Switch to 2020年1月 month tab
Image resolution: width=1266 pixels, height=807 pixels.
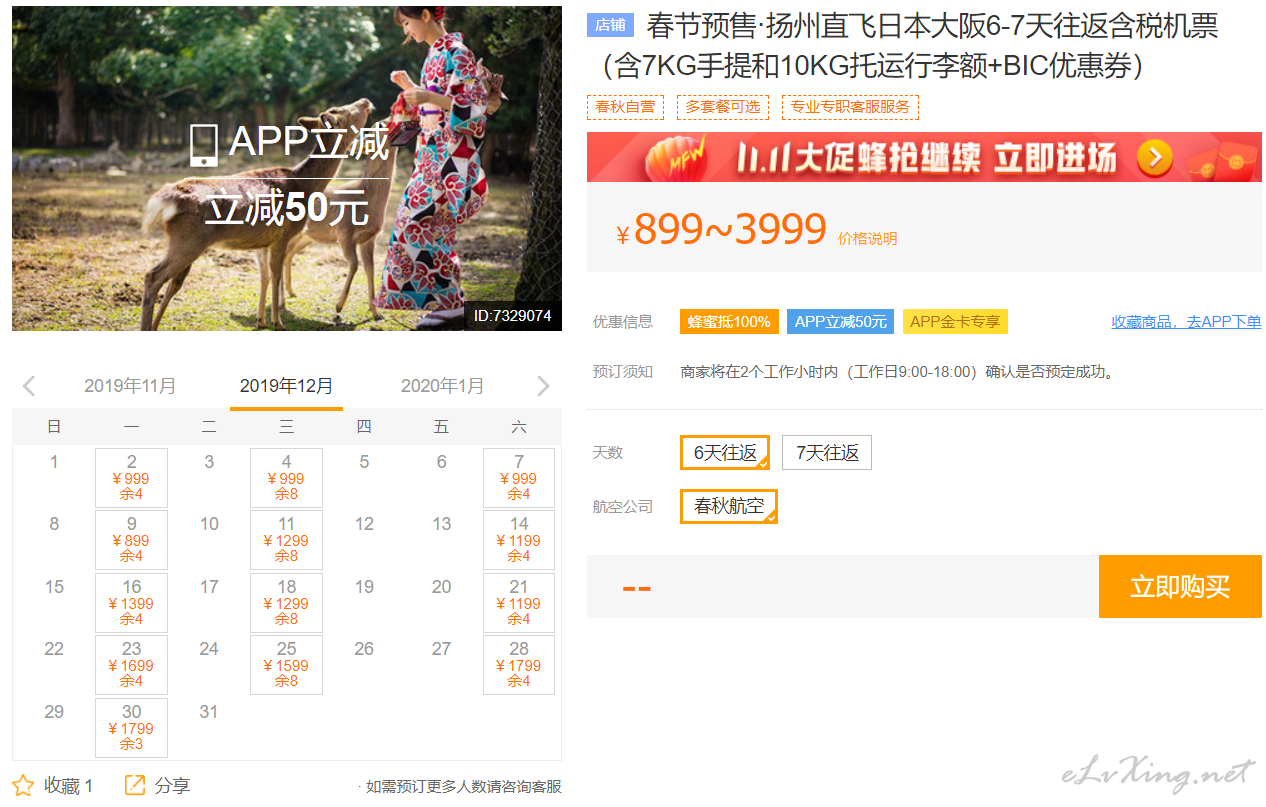442,386
